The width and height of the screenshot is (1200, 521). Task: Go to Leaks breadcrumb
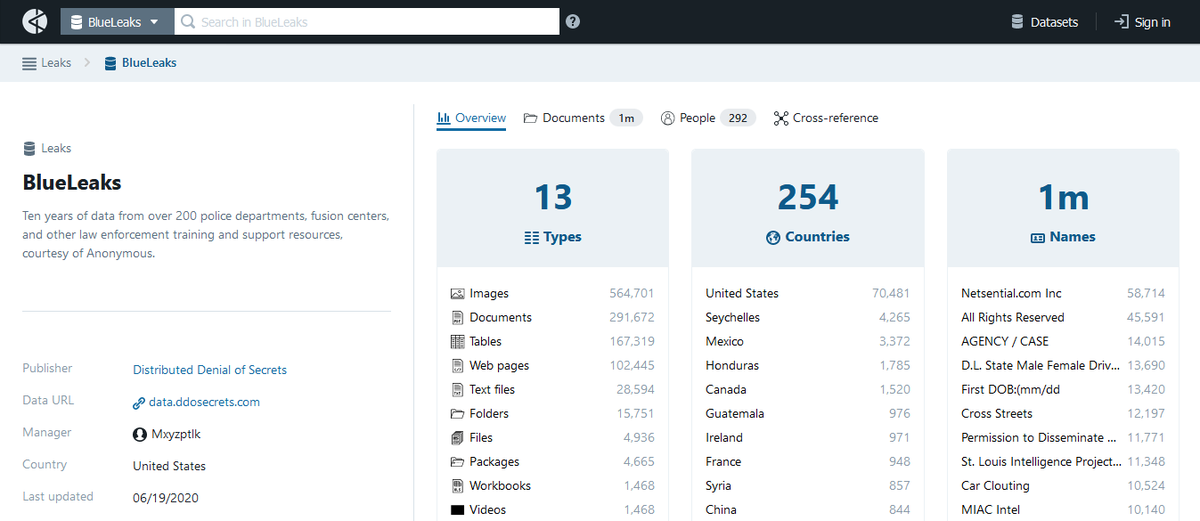[x=47, y=63]
